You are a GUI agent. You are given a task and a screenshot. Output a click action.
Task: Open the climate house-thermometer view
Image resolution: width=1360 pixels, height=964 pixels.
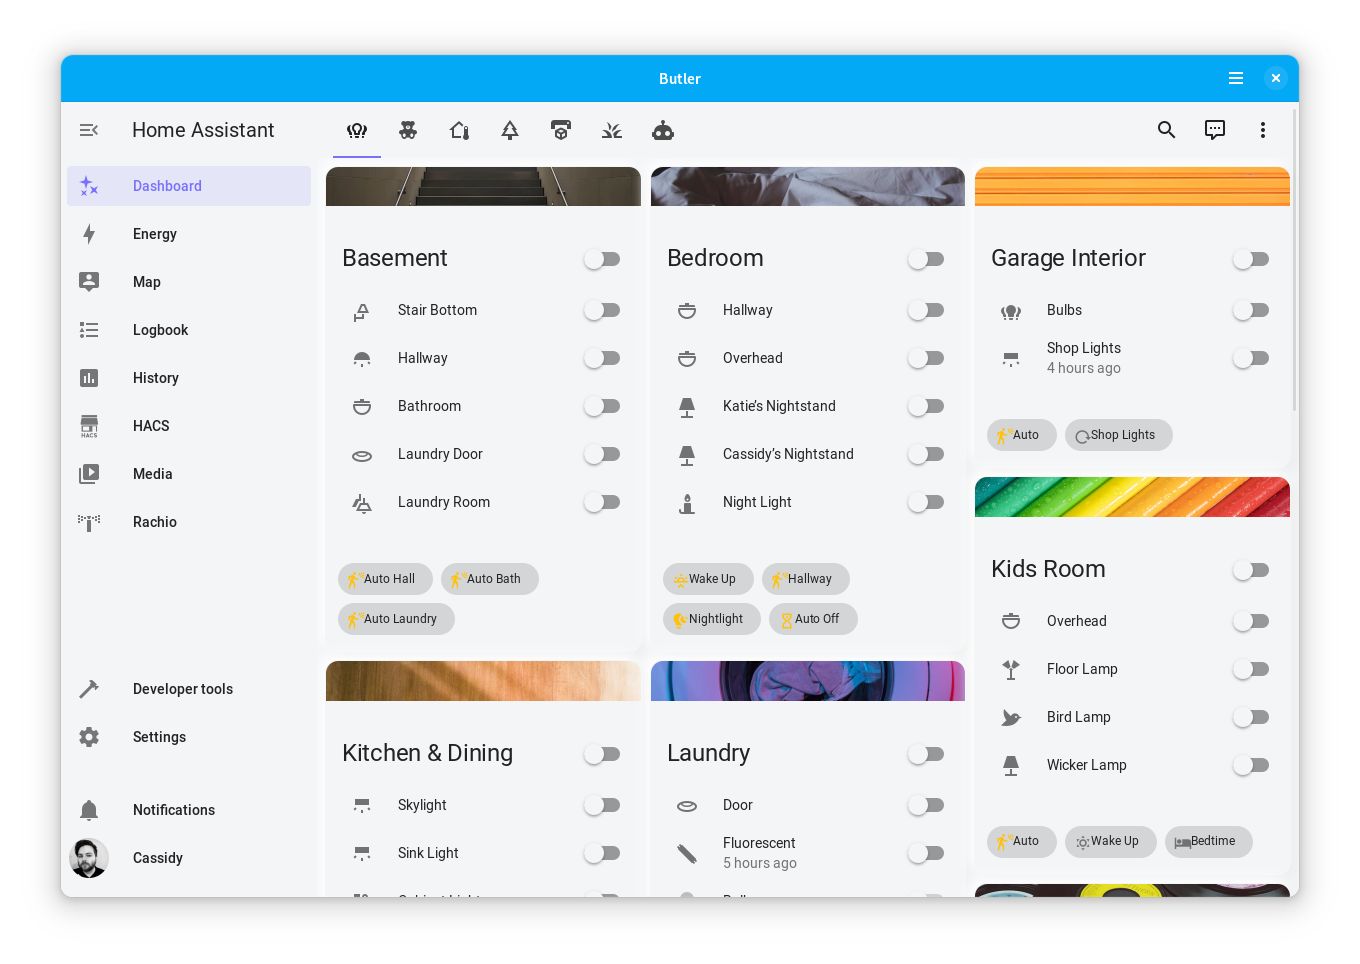(x=459, y=130)
